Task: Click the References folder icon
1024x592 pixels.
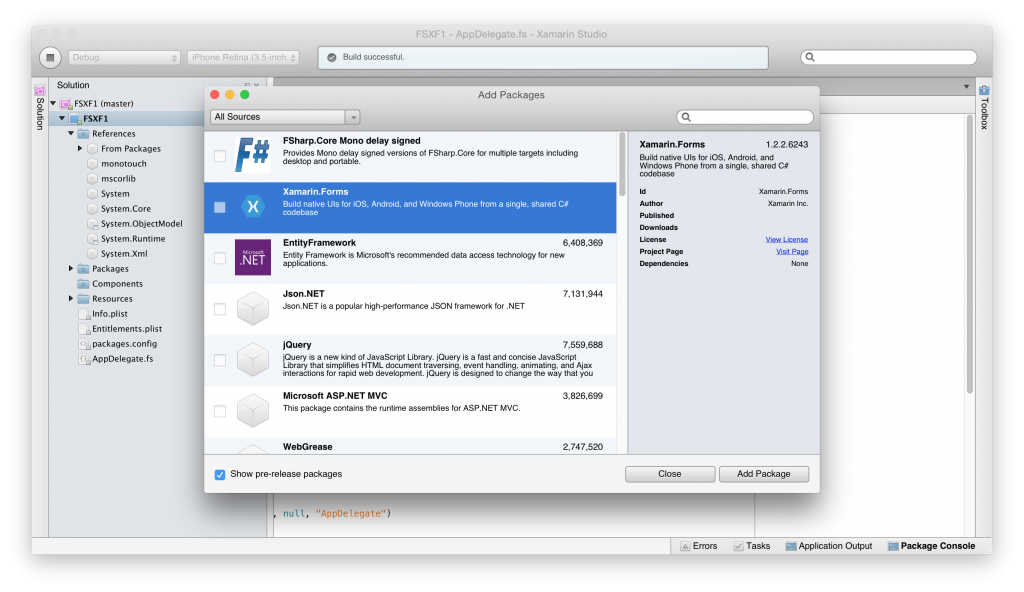Action: [x=84, y=133]
